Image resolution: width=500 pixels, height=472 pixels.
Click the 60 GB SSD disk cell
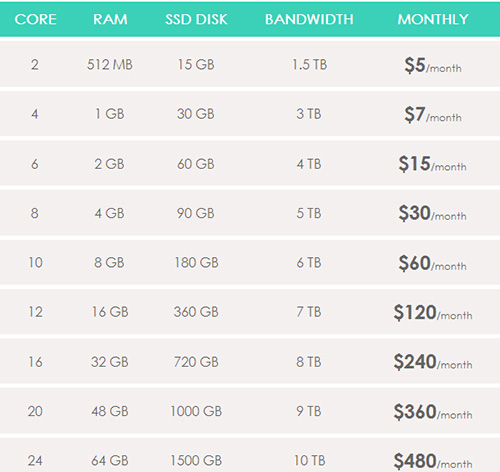[196, 164]
